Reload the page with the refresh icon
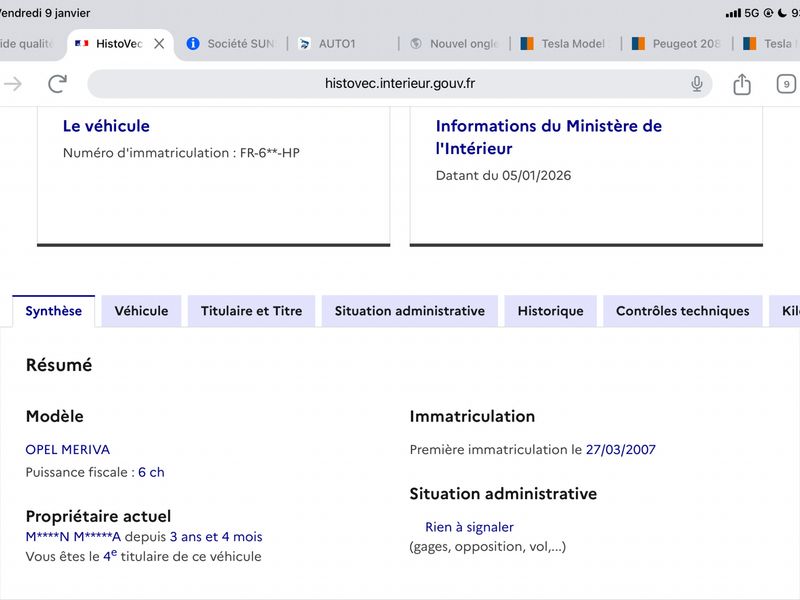This screenshot has width=800, height=600. click(58, 84)
